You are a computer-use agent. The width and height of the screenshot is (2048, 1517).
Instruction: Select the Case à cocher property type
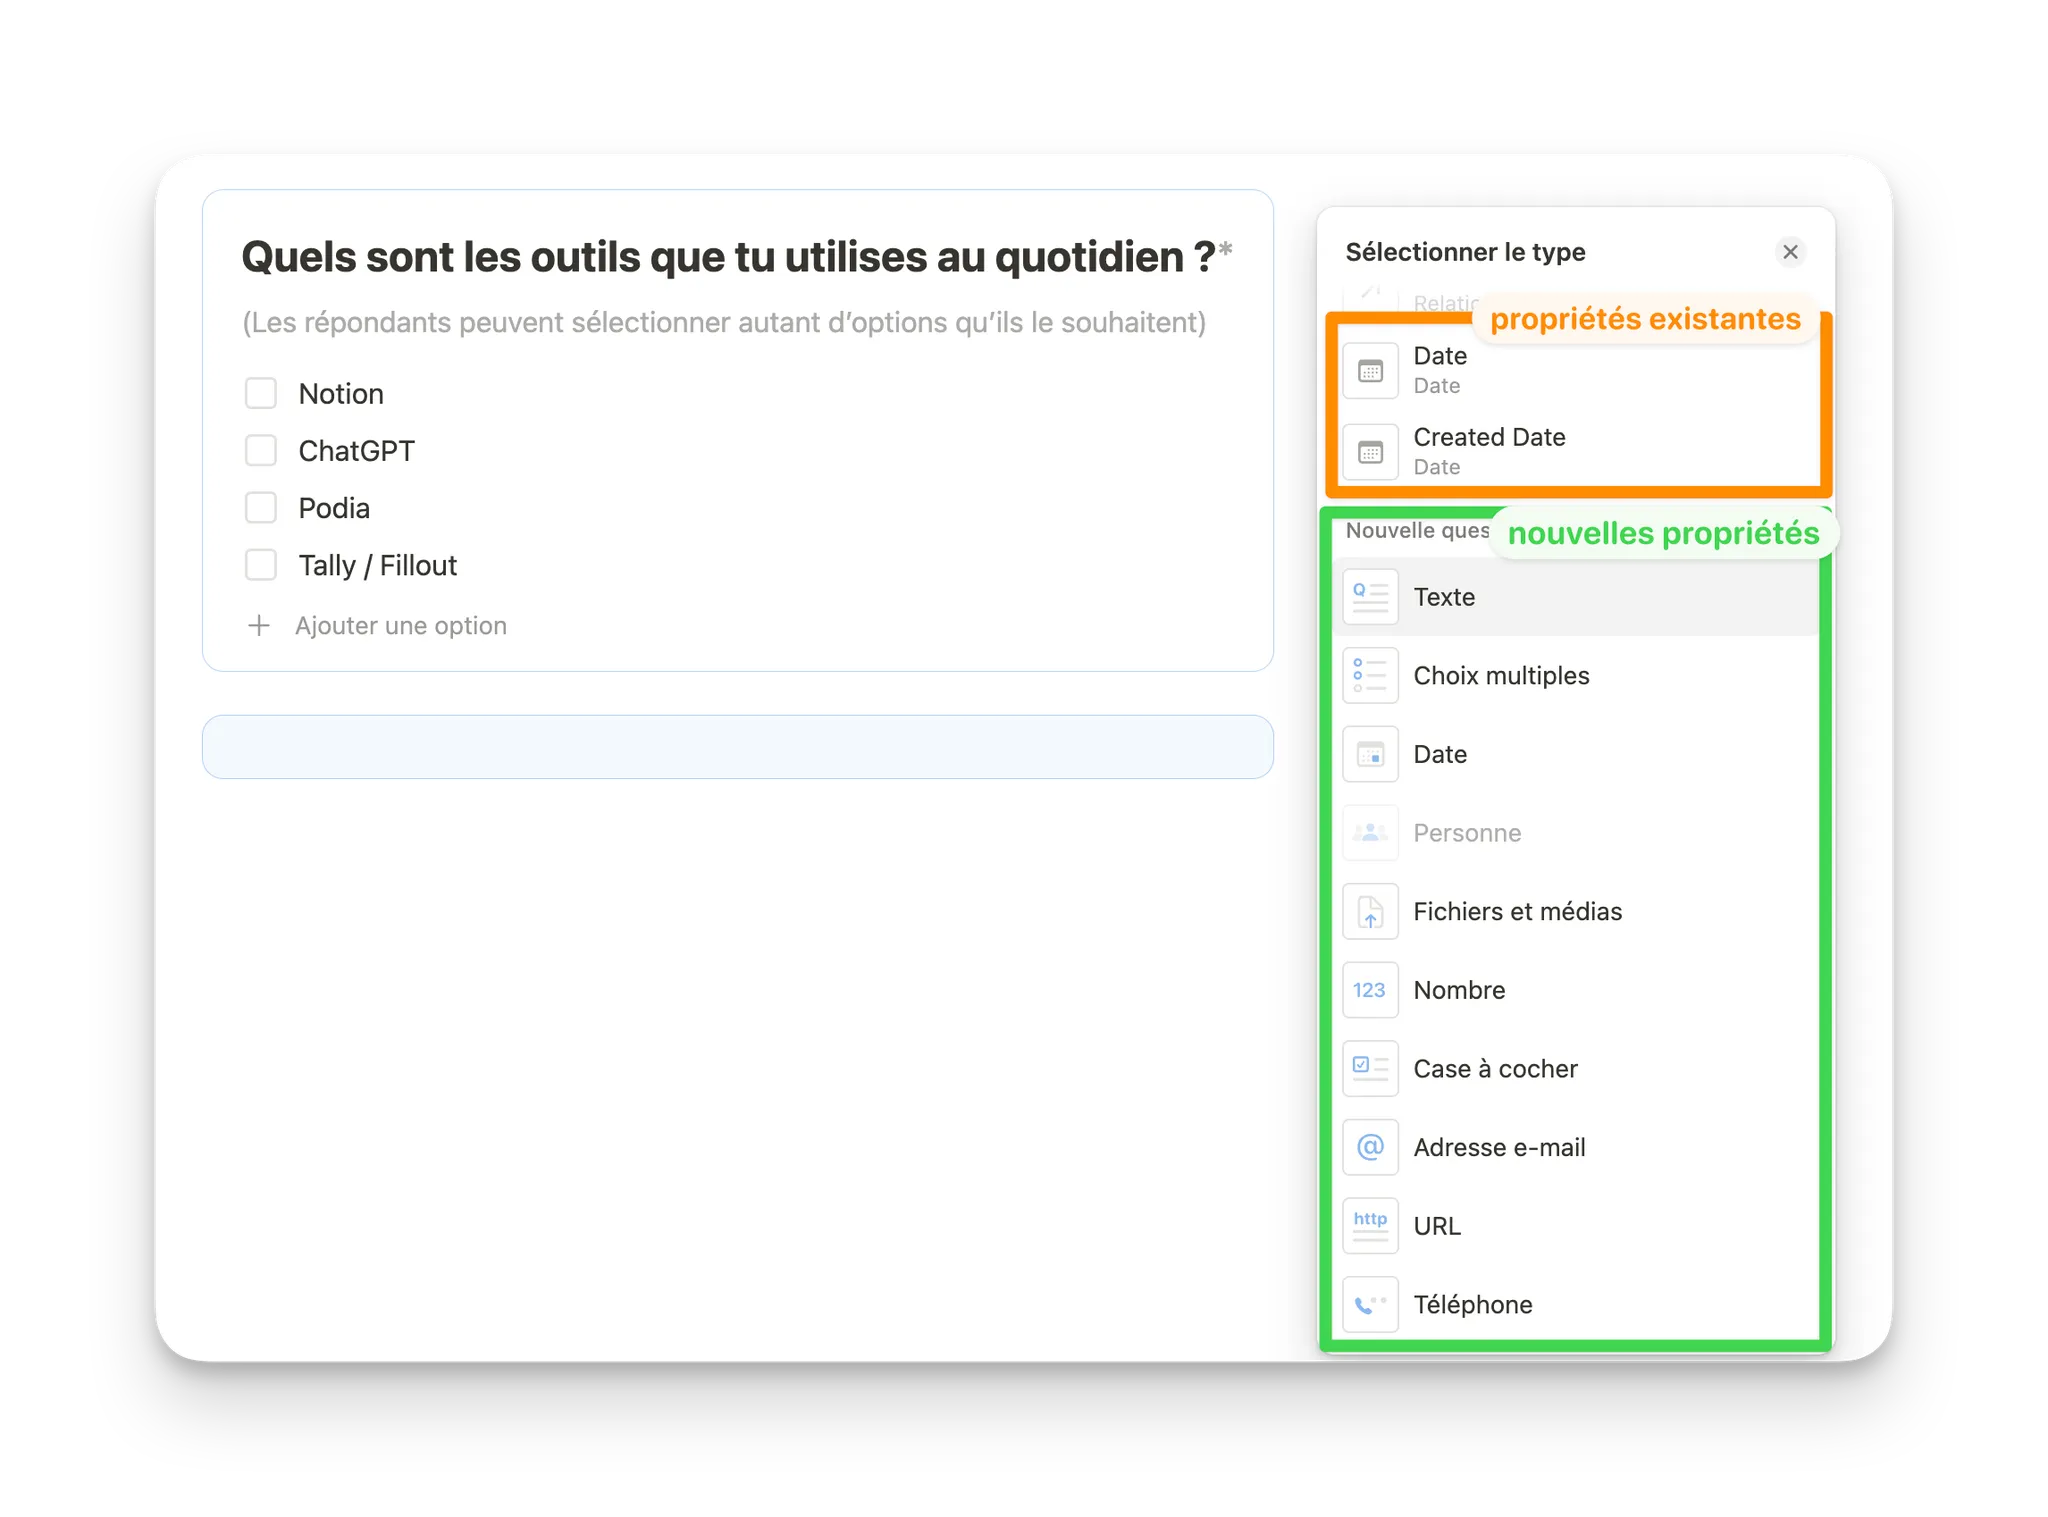(1495, 1068)
